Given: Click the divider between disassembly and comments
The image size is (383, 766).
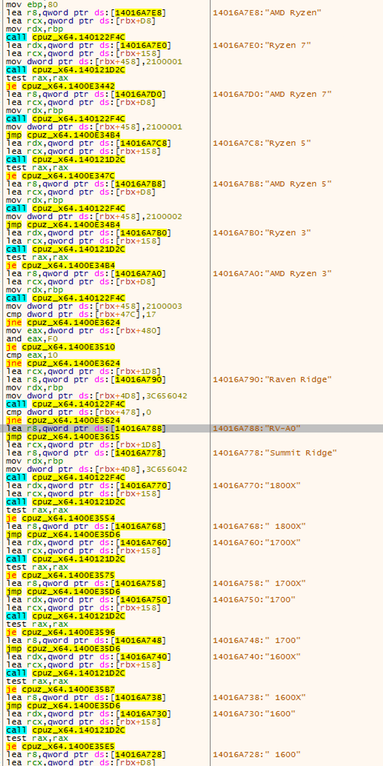Looking at the screenshot, I should point(210,383).
